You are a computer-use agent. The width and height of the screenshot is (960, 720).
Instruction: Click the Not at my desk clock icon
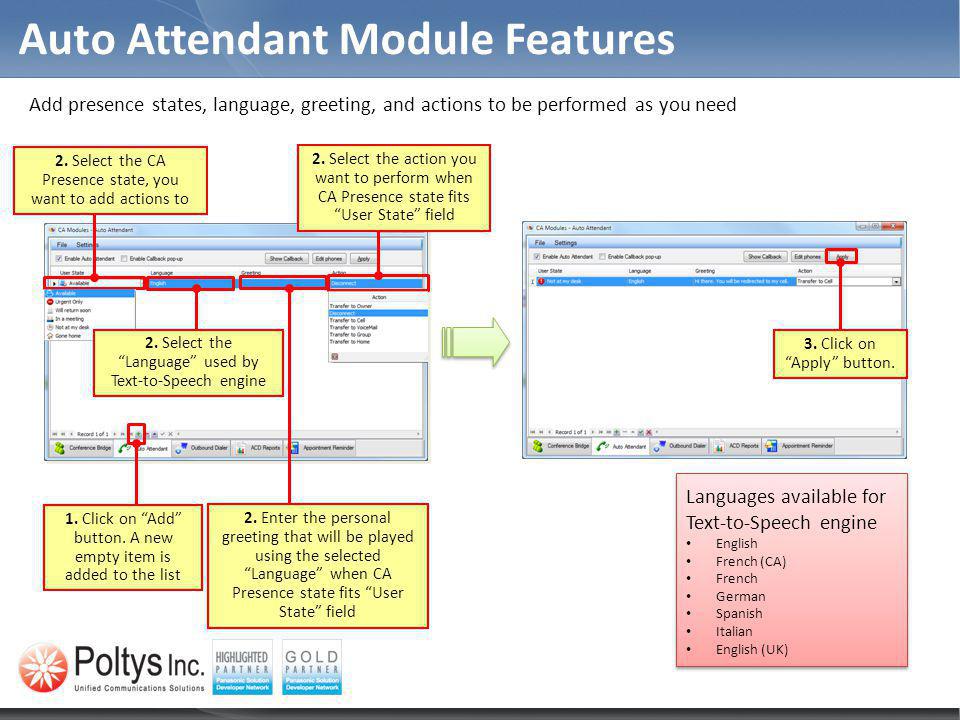pos(50,328)
